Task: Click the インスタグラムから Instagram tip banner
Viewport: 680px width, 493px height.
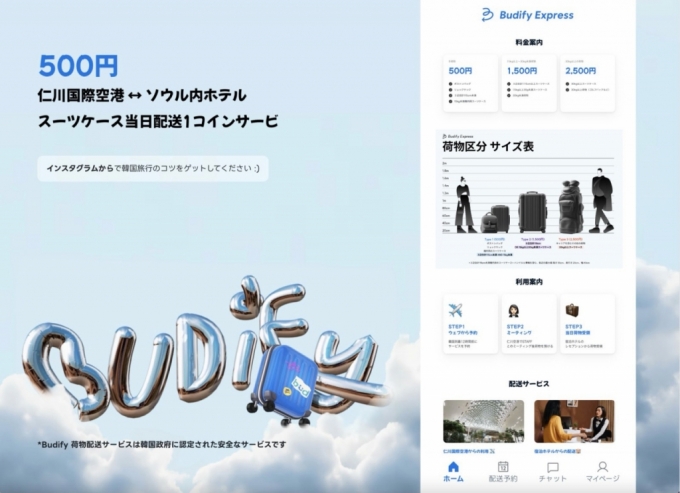Action: pyautogui.click(x=153, y=168)
